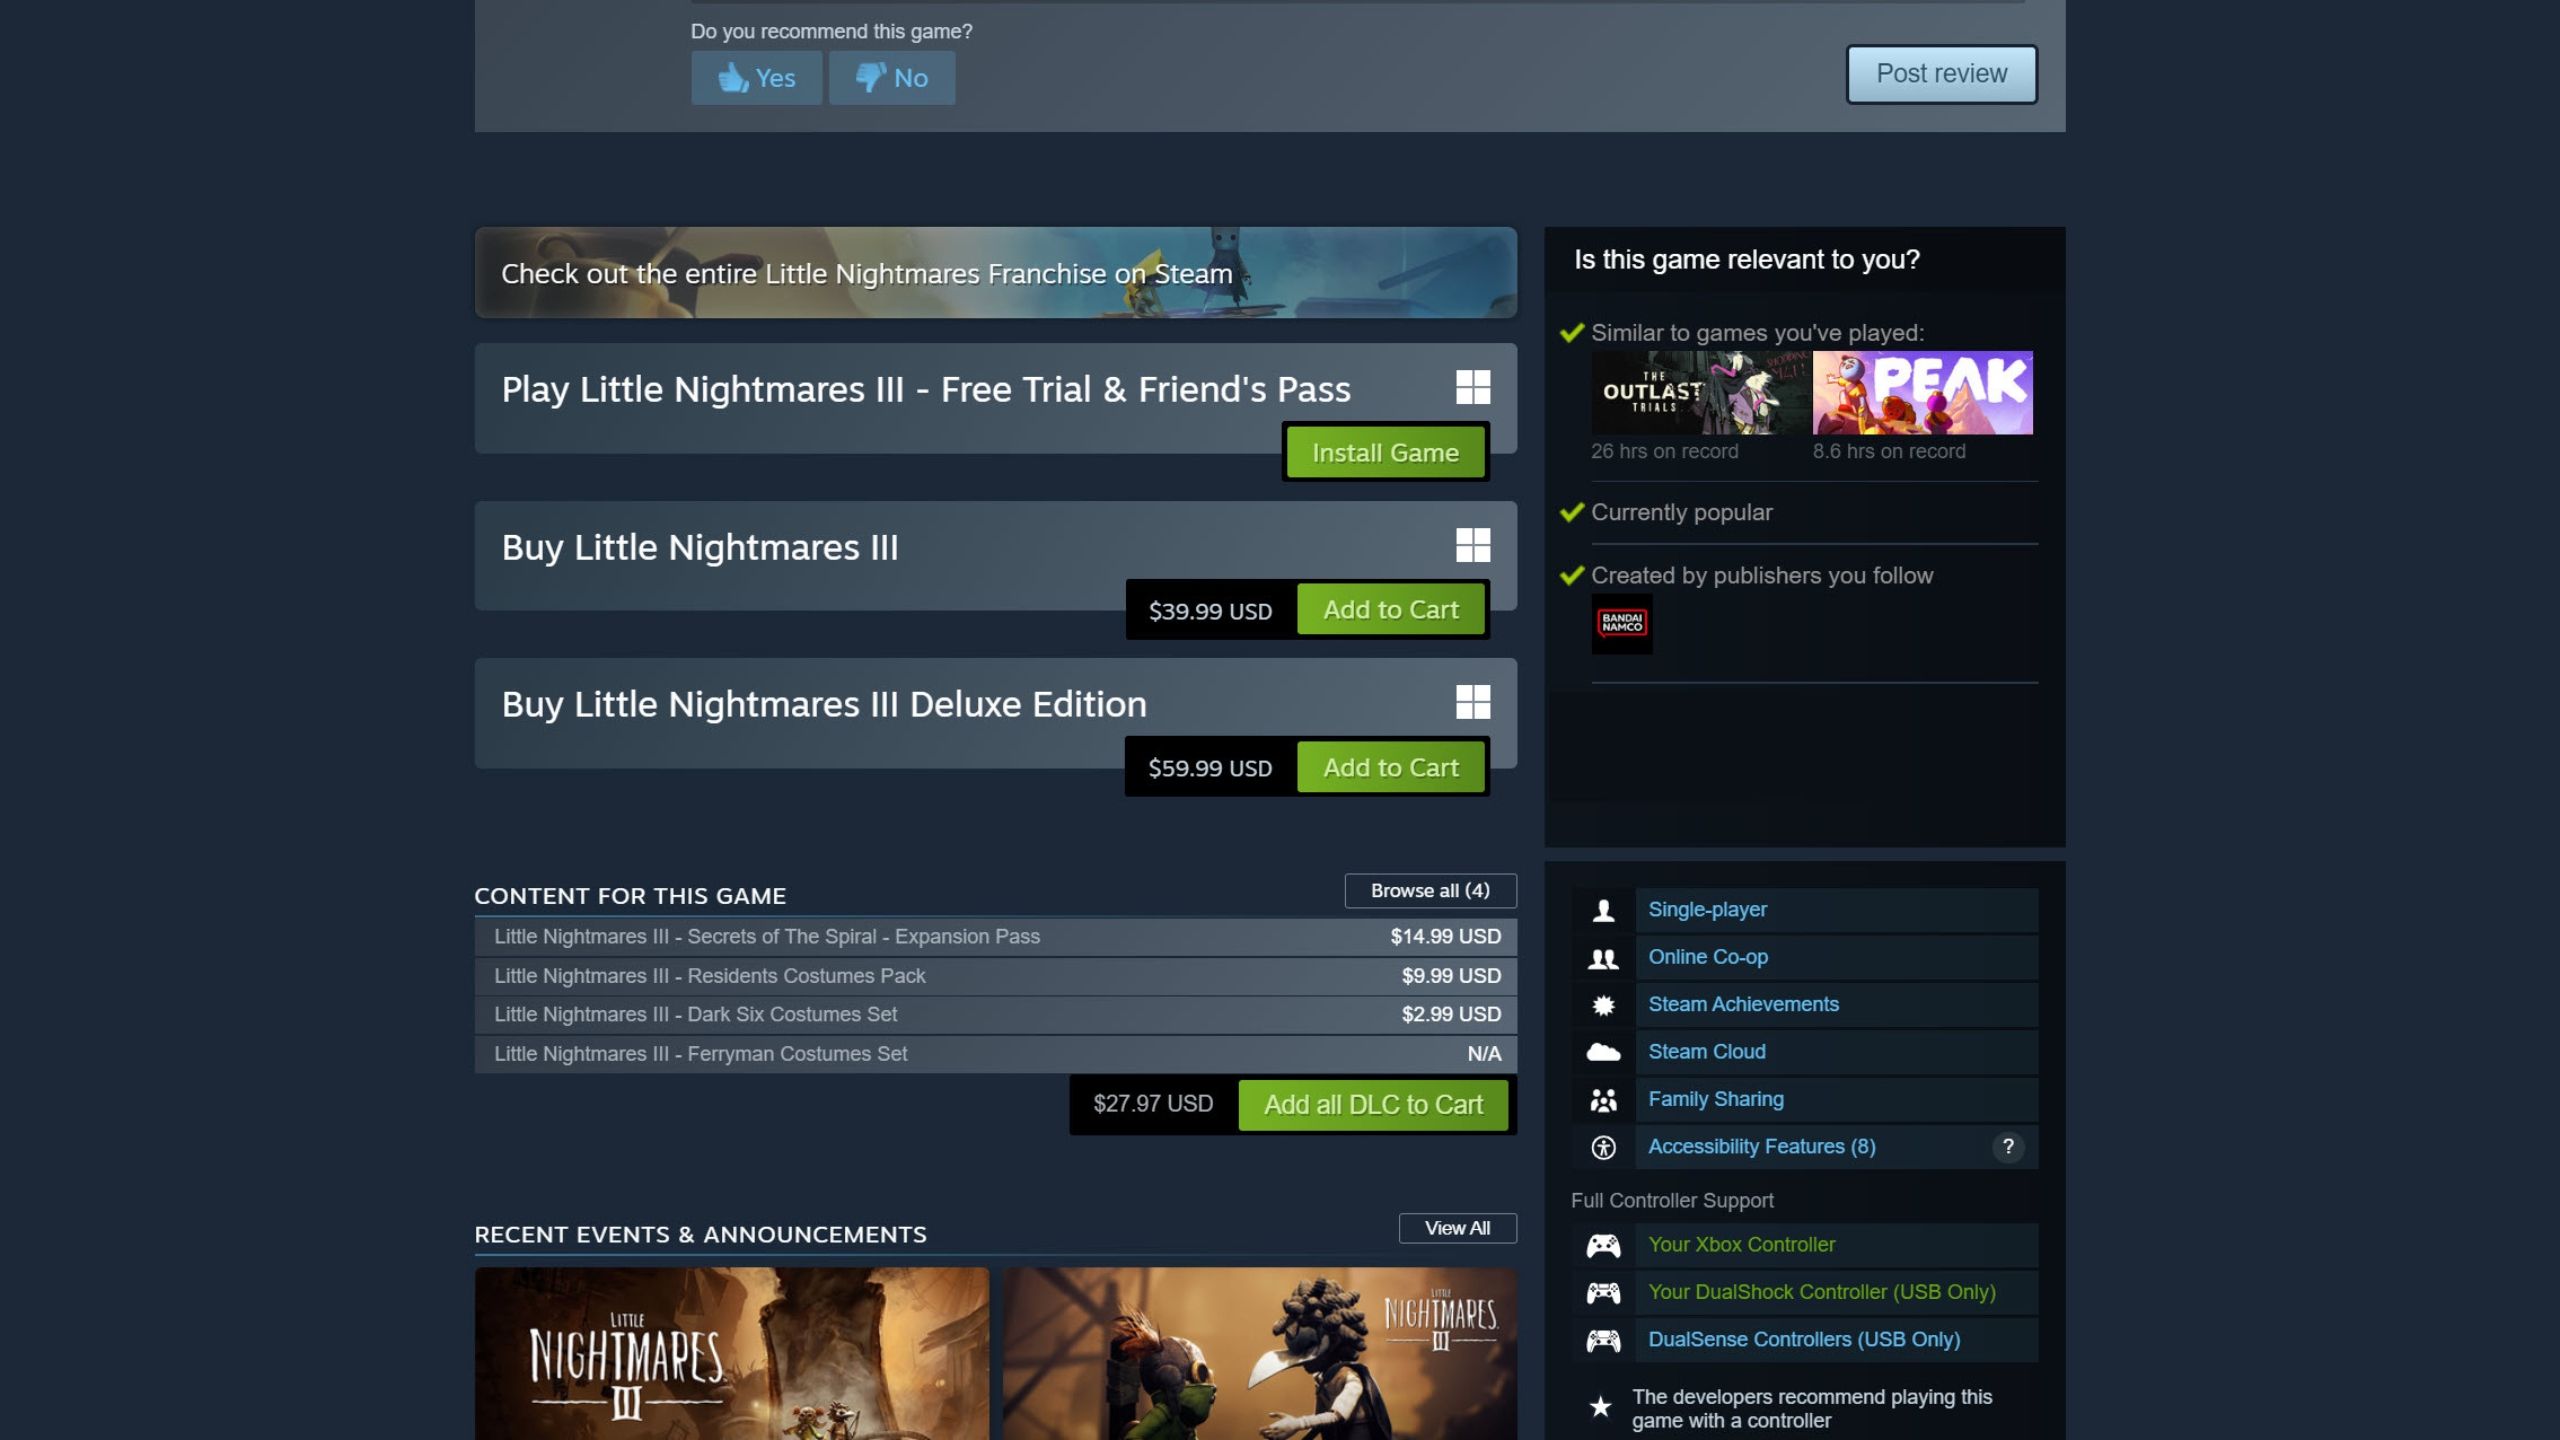The image size is (2560, 1440).
Task: Click the Steam Achievements burst icon
Action: pyautogui.click(x=1604, y=1004)
